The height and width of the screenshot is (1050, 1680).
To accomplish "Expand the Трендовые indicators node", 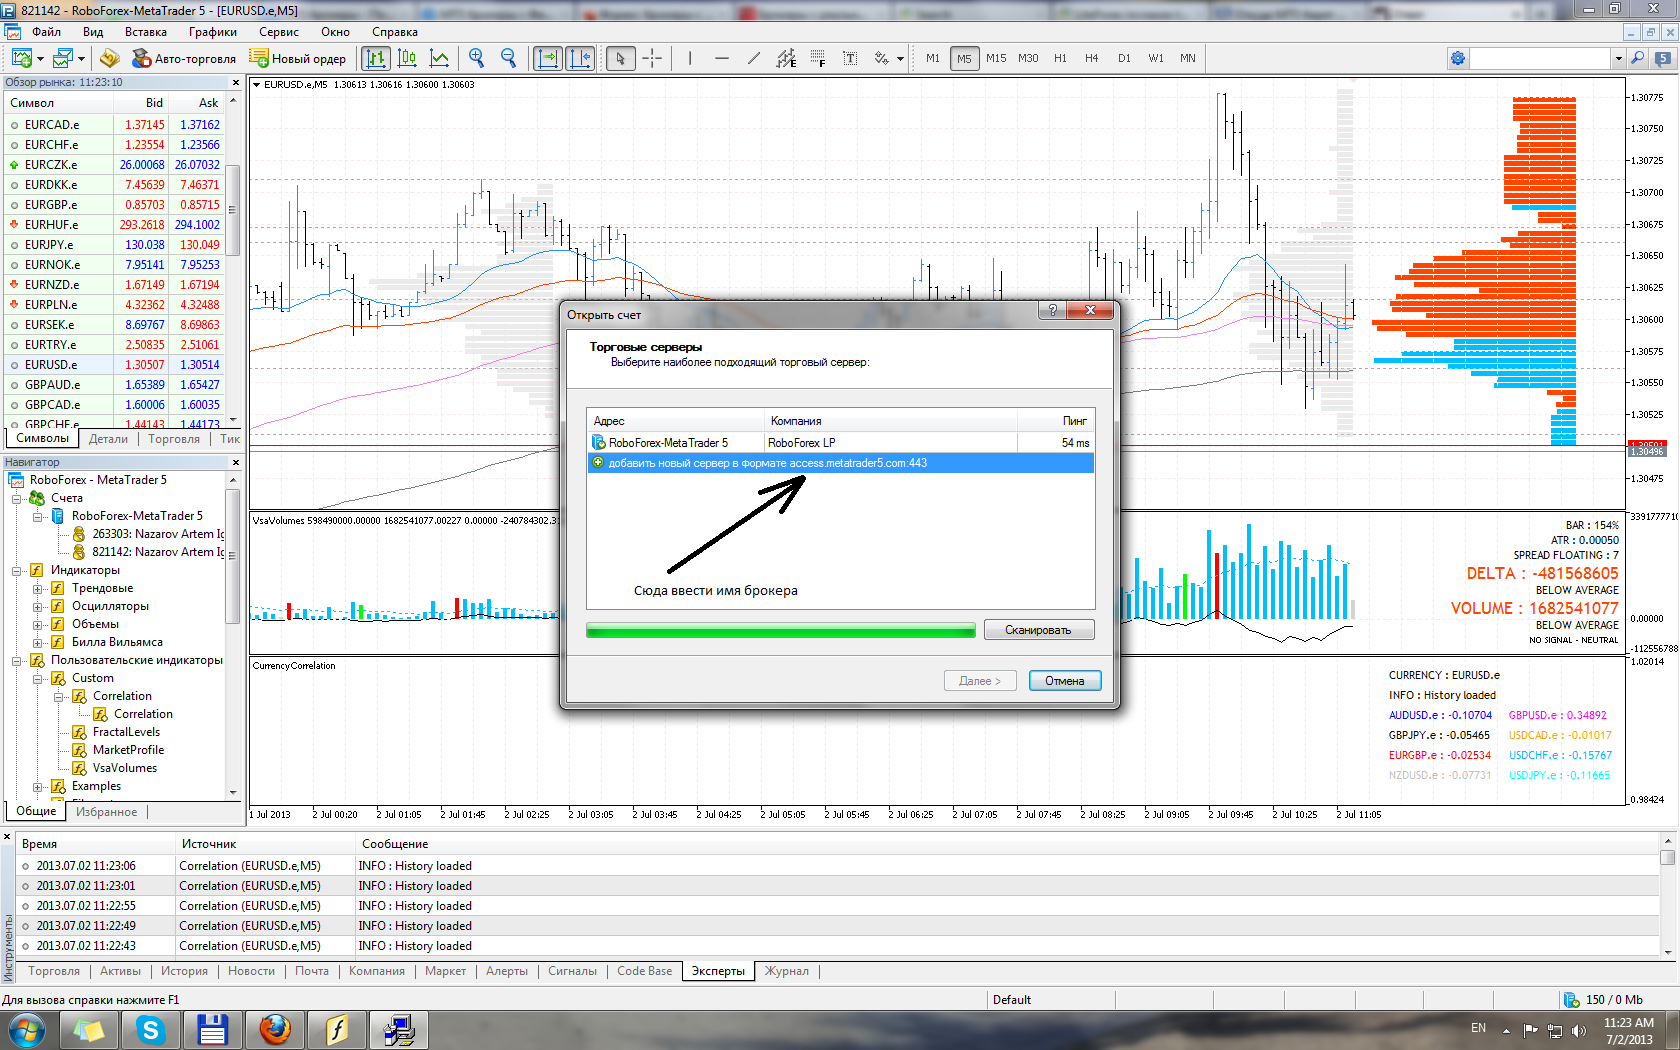I will click(38, 588).
